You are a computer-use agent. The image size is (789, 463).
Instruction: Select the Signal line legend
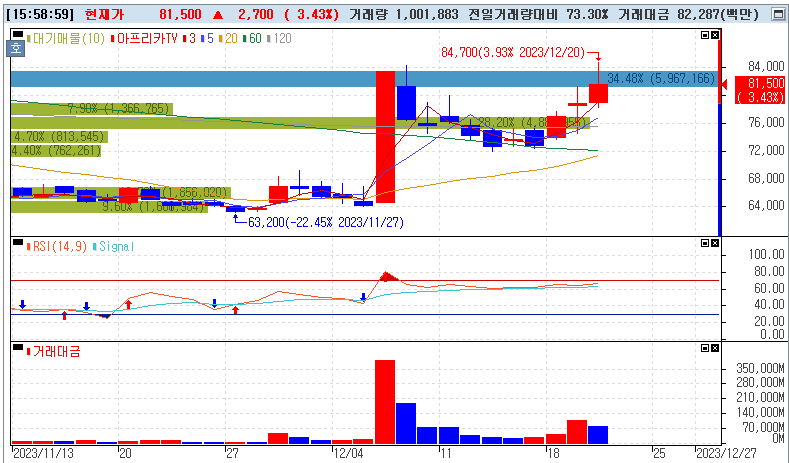click(114, 247)
